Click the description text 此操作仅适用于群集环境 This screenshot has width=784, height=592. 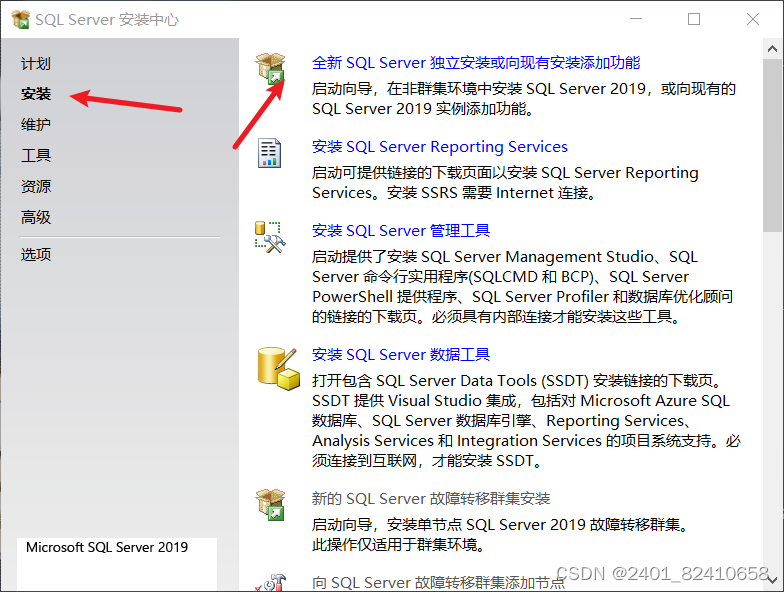(399, 544)
